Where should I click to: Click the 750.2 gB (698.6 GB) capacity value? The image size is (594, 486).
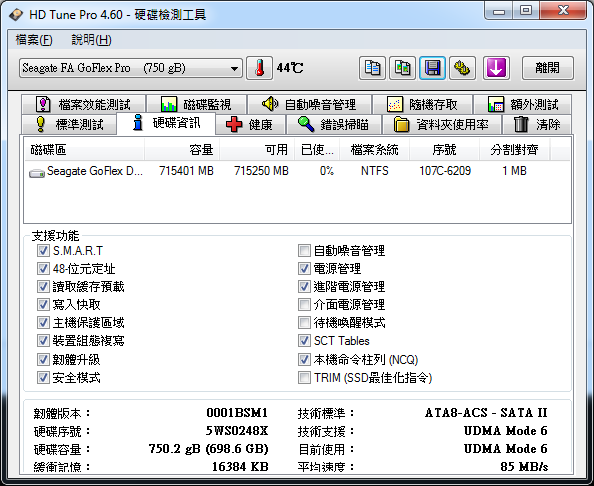pos(208,449)
